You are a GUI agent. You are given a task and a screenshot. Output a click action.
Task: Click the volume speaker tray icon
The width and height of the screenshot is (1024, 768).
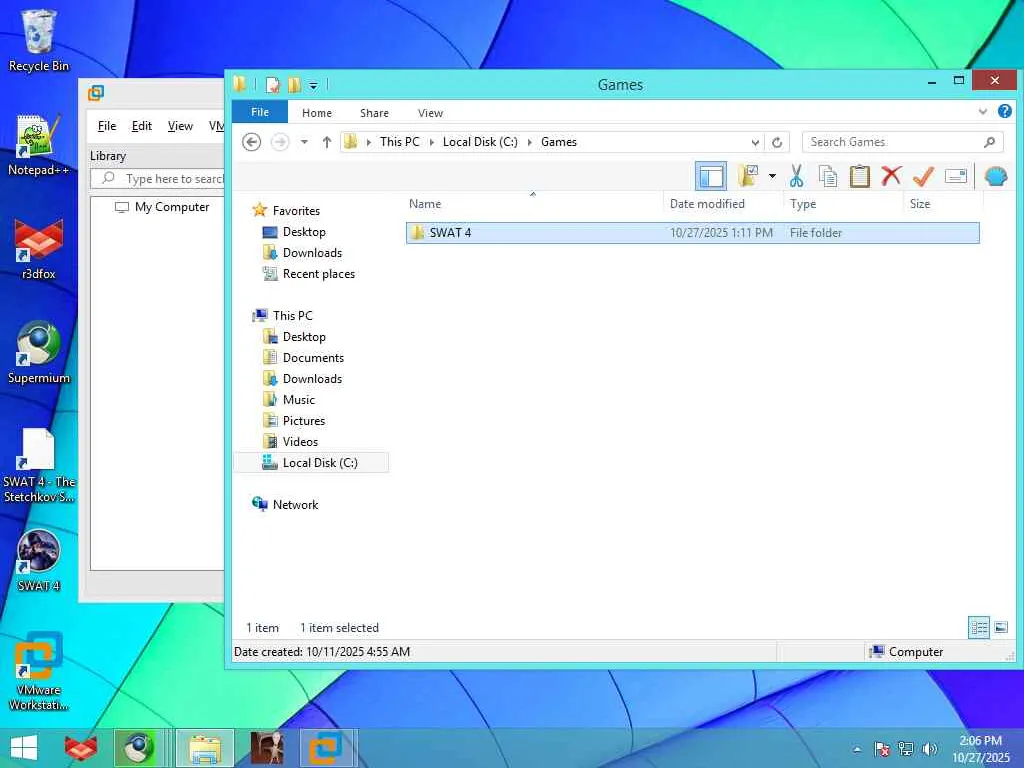(x=929, y=749)
